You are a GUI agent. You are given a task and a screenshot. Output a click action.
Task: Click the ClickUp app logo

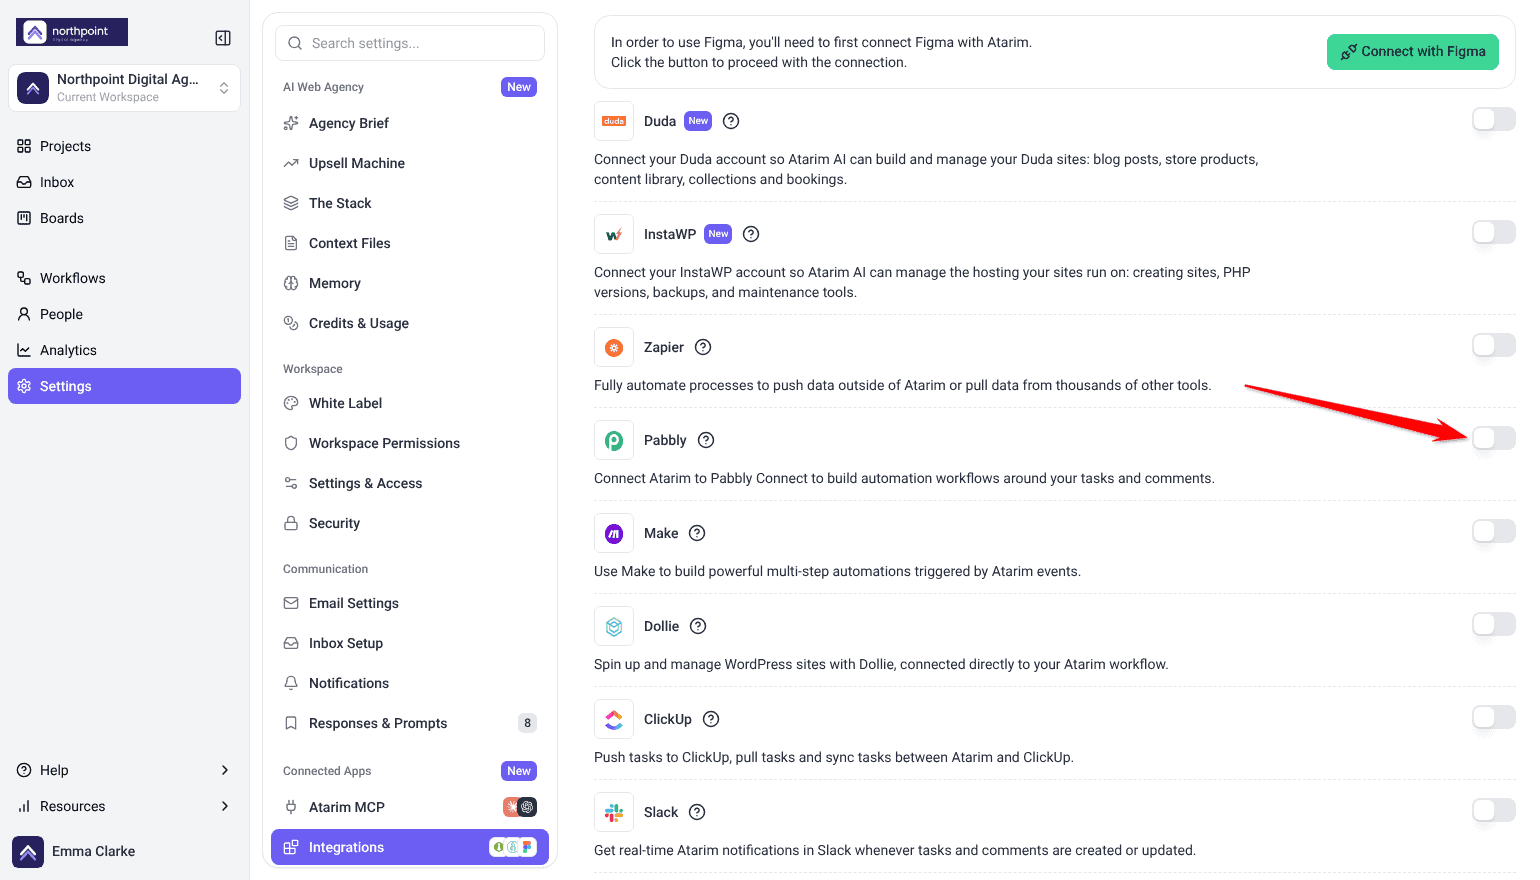(x=614, y=719)
